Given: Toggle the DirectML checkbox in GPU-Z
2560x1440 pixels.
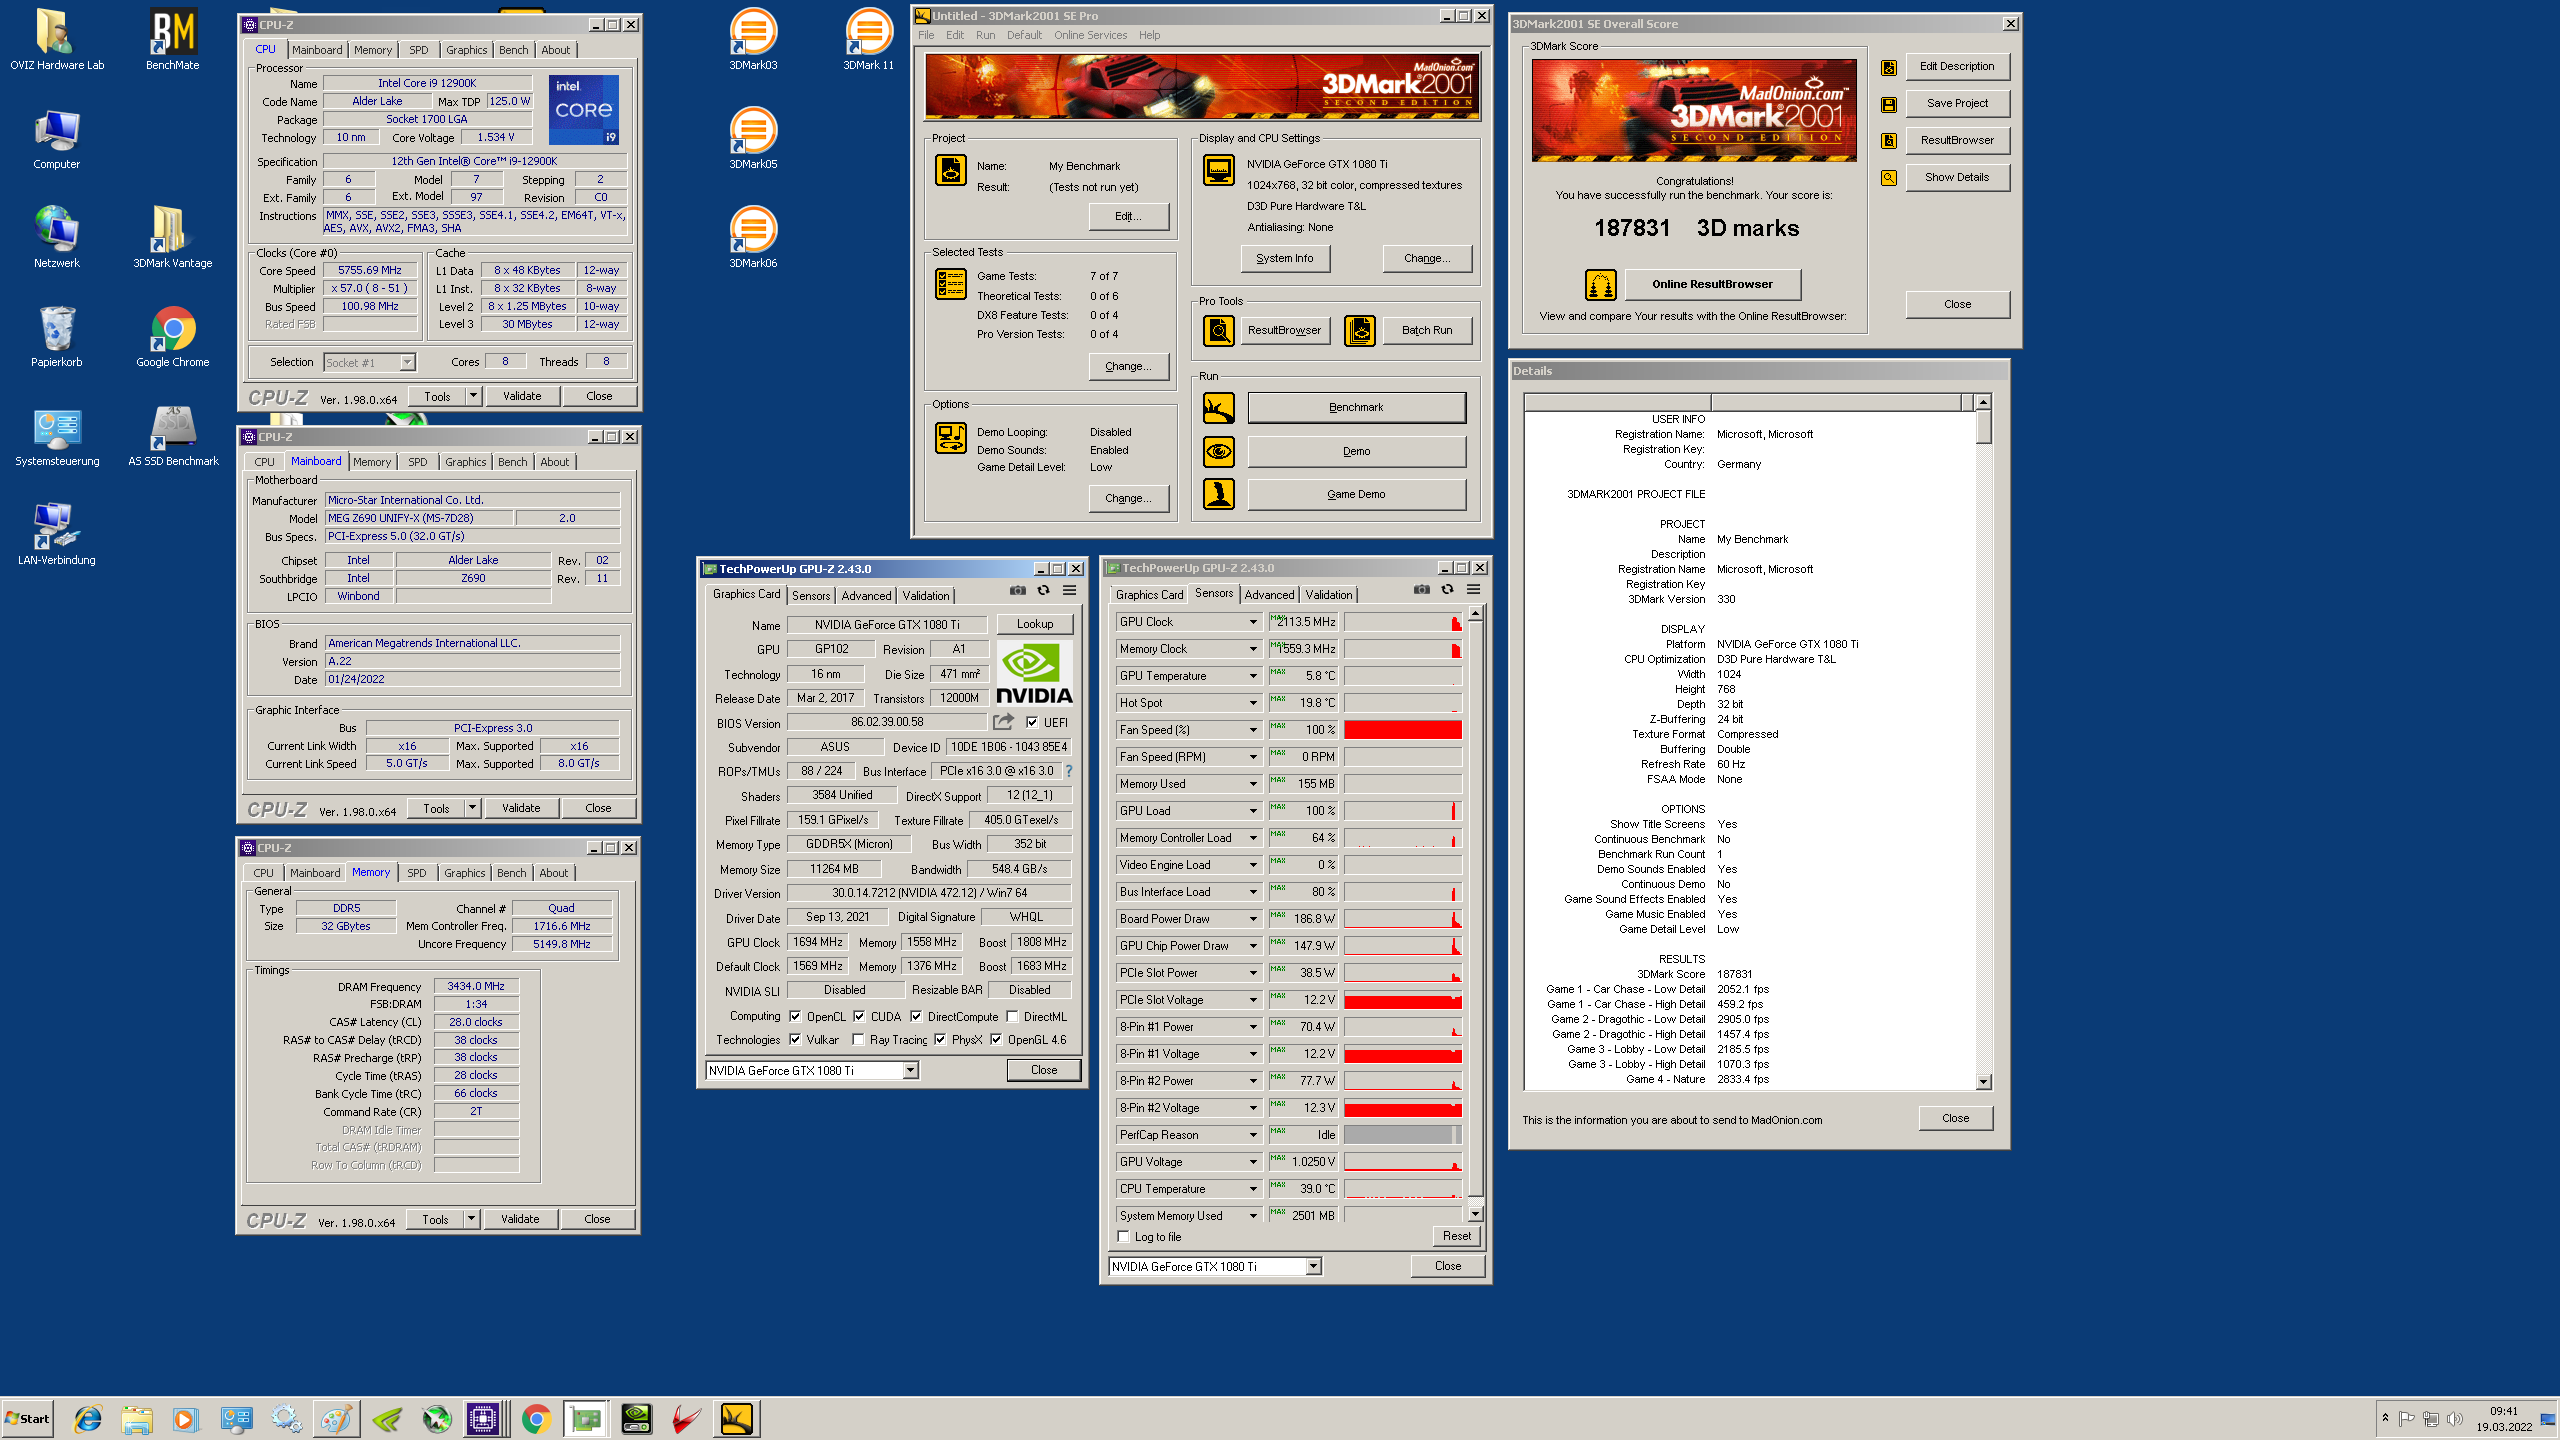Looking at the screenshot, I should (1012, 1016).
